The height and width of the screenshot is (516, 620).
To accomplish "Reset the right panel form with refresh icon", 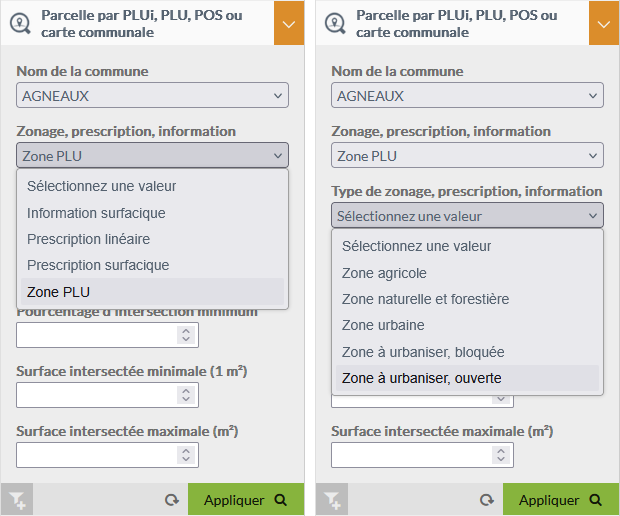I will pyautogui.click(x=486, y=500).
